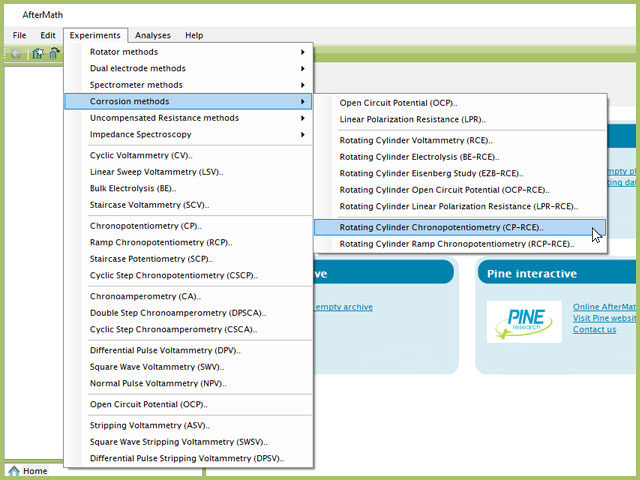
Task: Choose Staircase Voltammetry (SCV)
Action: coord(188,205)
